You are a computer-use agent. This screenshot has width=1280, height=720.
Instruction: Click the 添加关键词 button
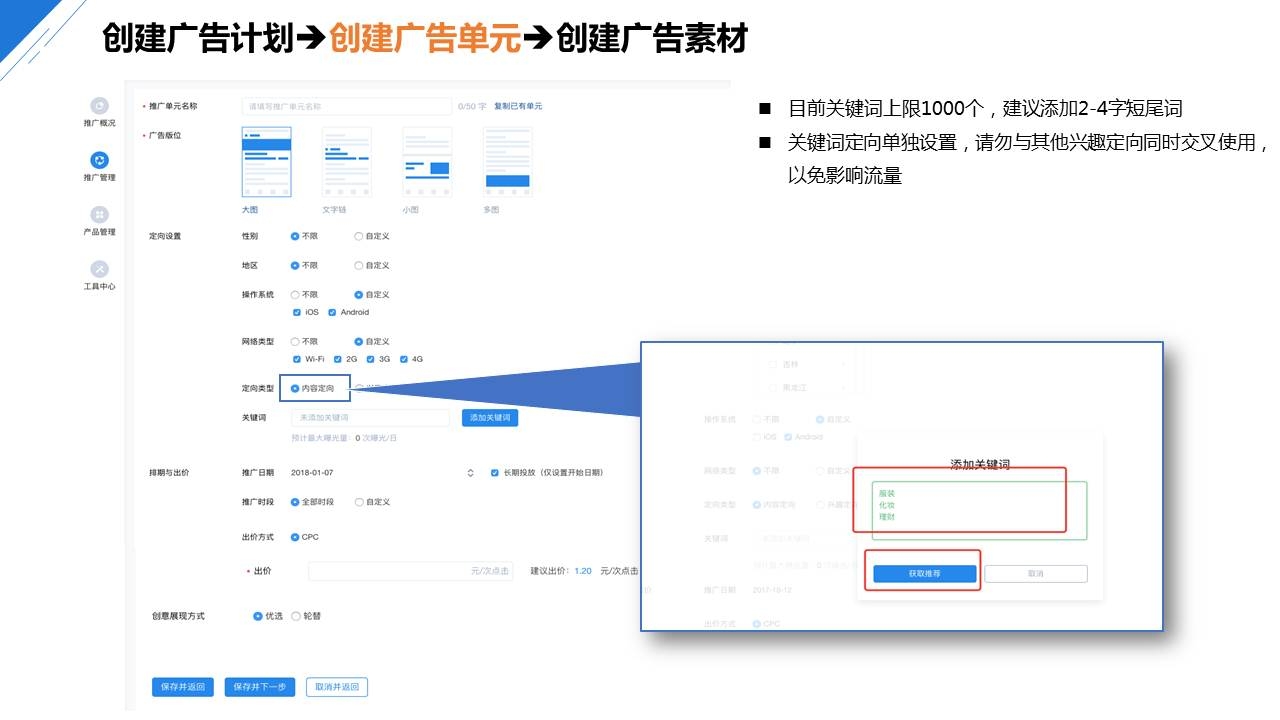pyautogui.click(x=490, y=417)
